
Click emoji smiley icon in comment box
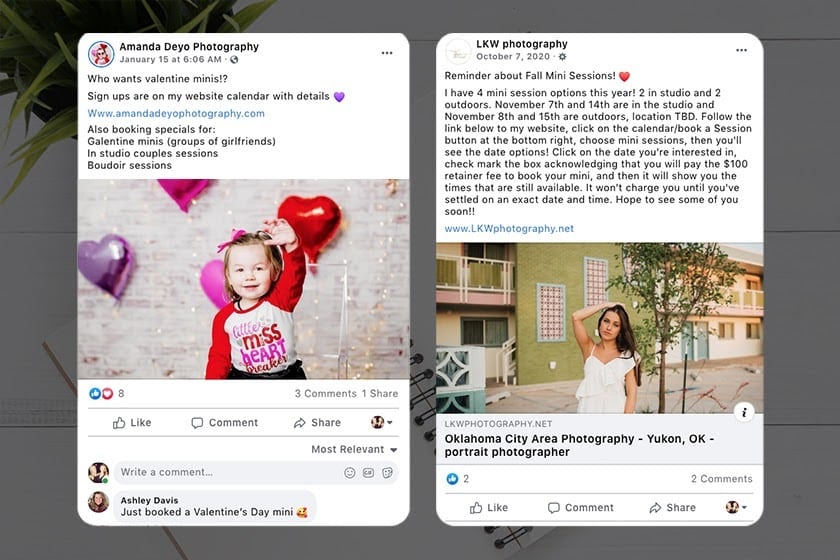click(x=349, y=473)
